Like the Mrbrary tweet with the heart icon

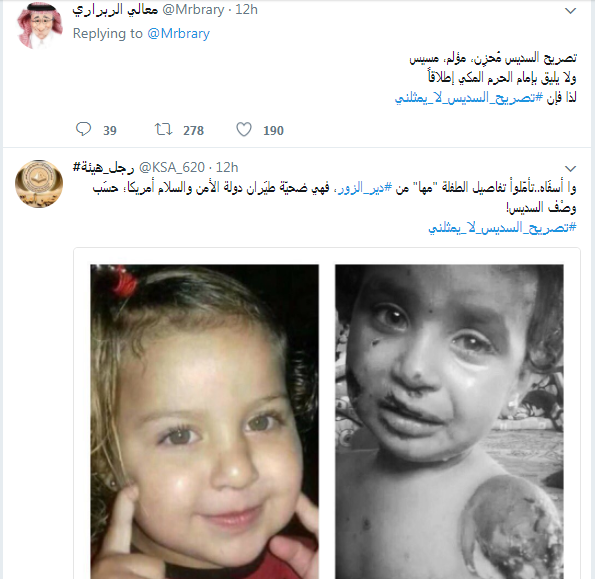pyautogui.click(x=244, y=129)
